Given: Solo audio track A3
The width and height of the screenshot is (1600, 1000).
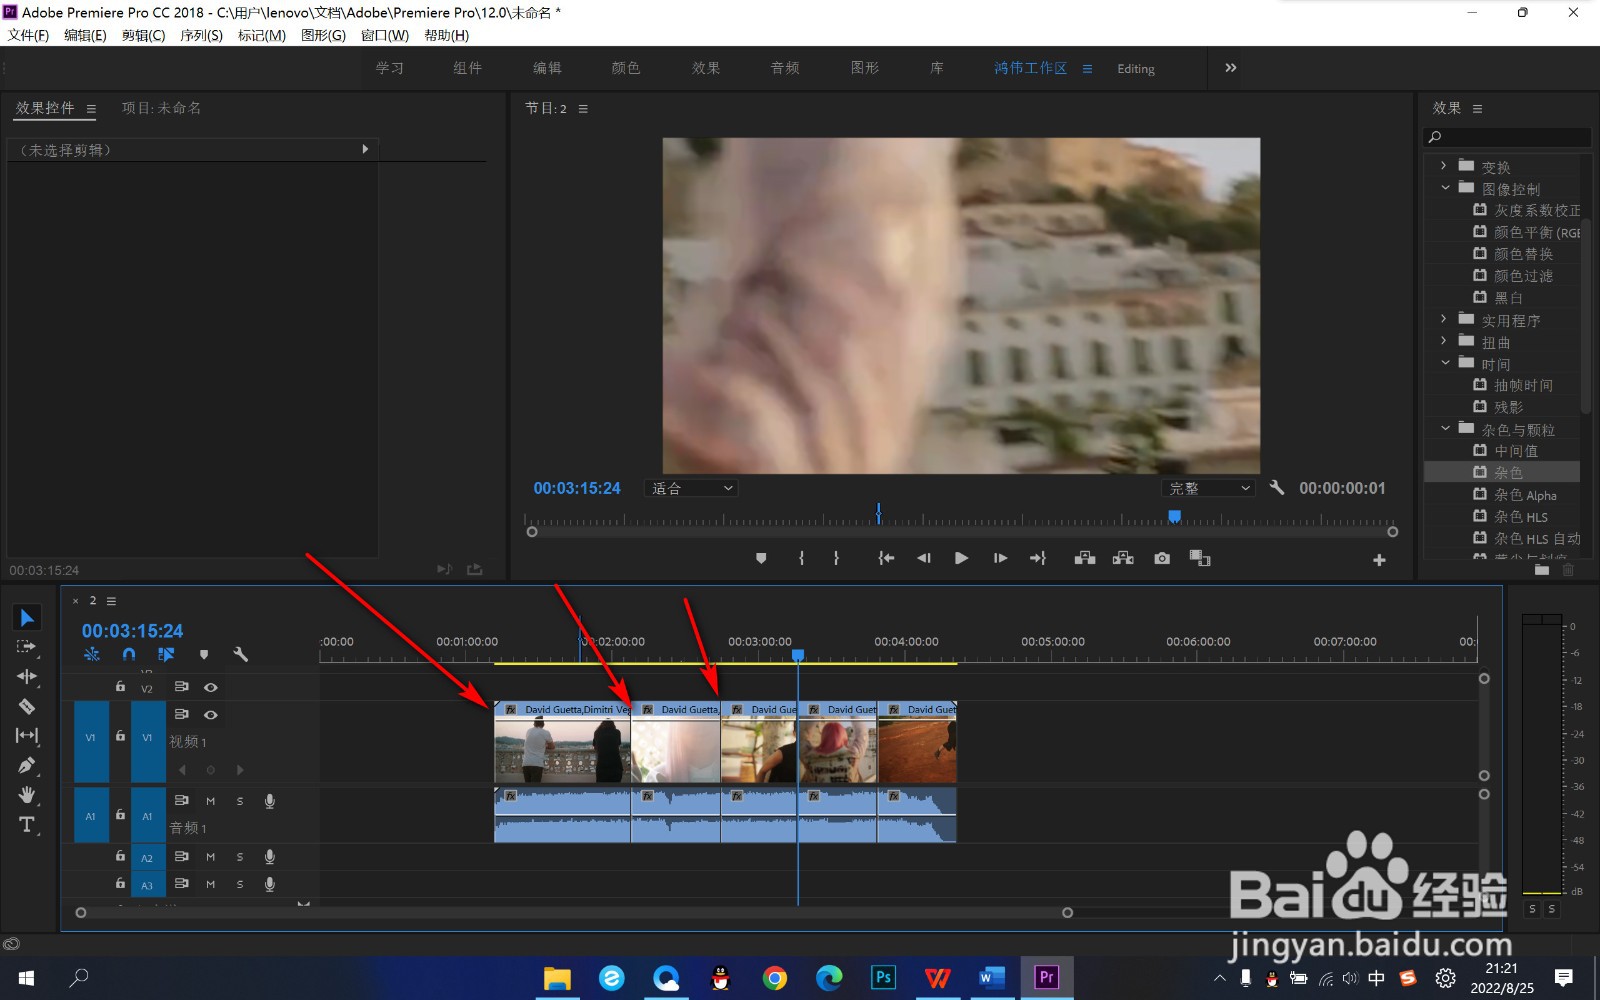Looking at the screenshot, I should (240, 884).
